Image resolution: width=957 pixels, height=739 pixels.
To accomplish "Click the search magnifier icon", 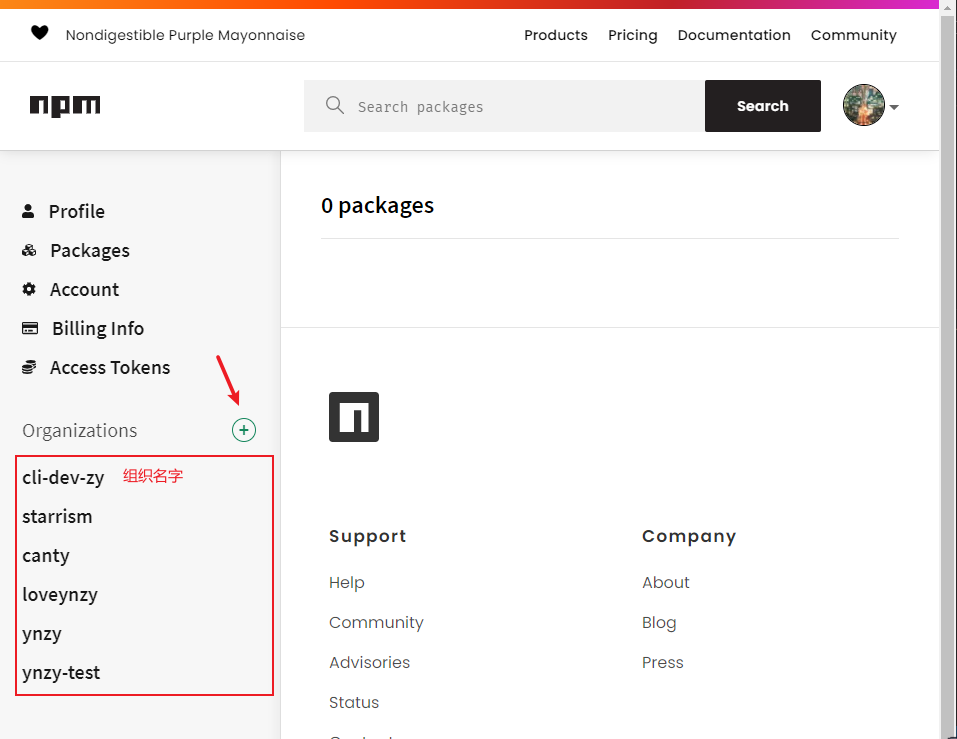I will tap(334, 105).
